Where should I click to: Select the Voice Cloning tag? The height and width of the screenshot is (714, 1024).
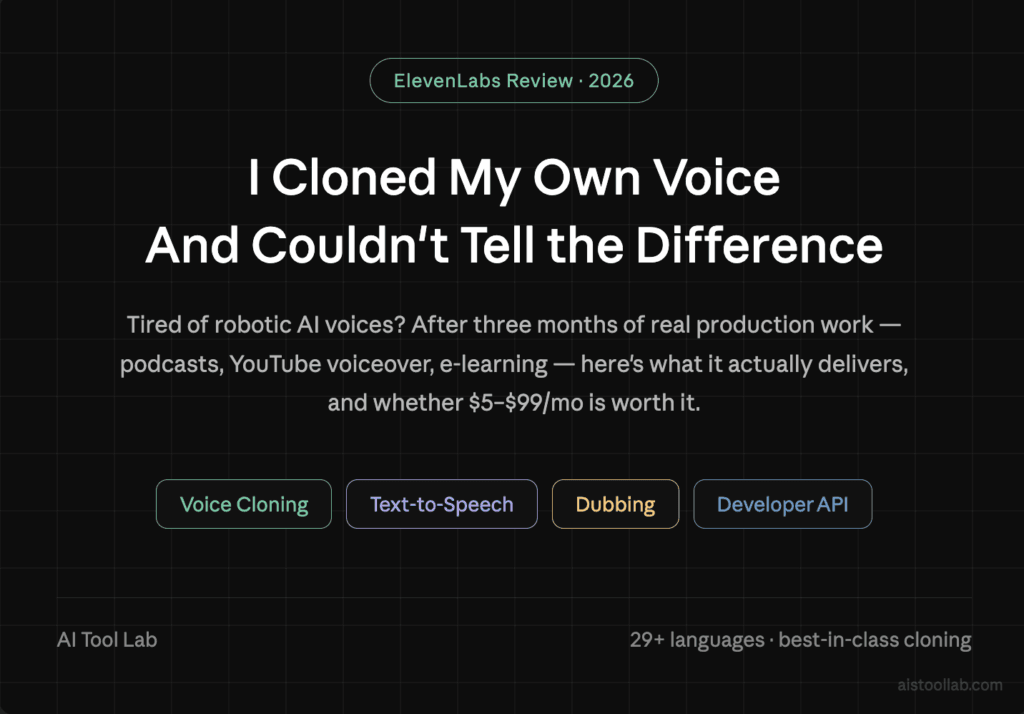pyautogui.click(x=244, y=504)
